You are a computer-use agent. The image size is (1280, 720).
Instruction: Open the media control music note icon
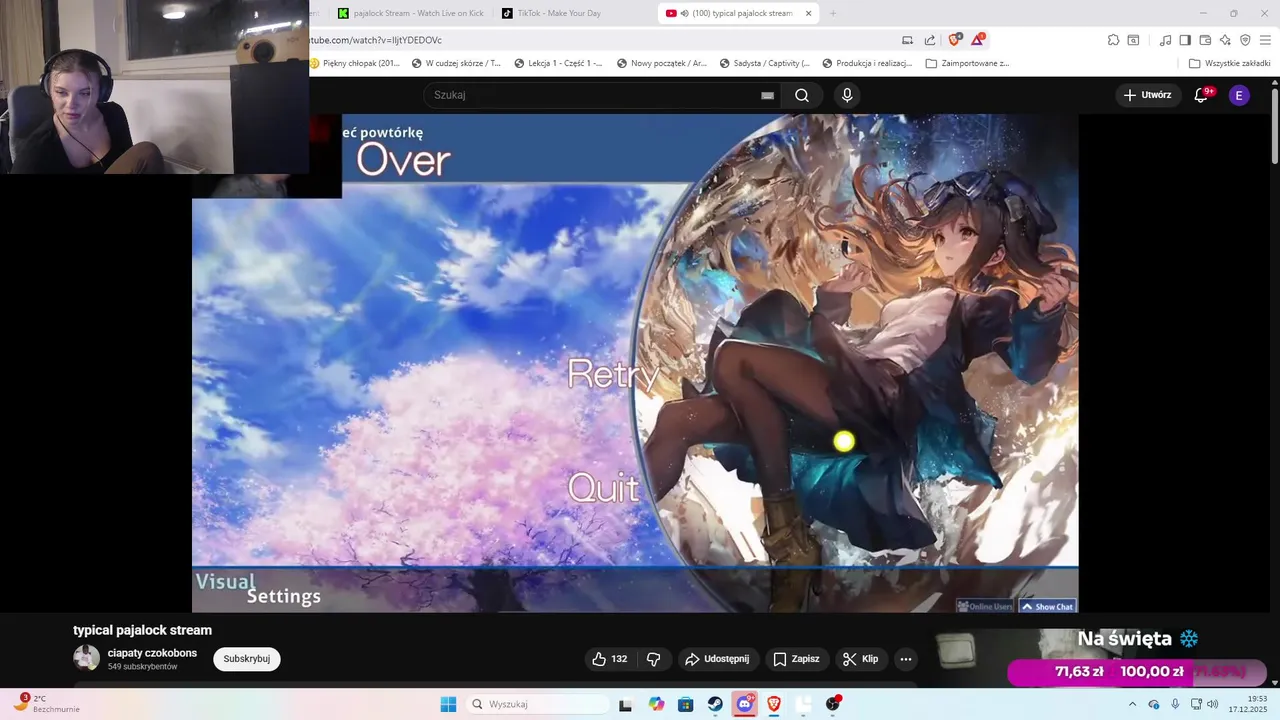point(1165,40)
